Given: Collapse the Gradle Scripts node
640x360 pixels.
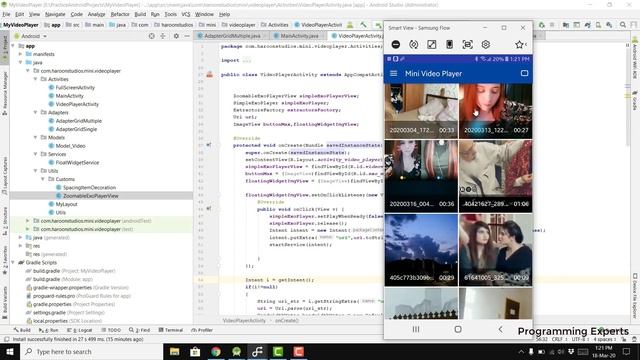Looking at the screenshot, I should 13,262.
